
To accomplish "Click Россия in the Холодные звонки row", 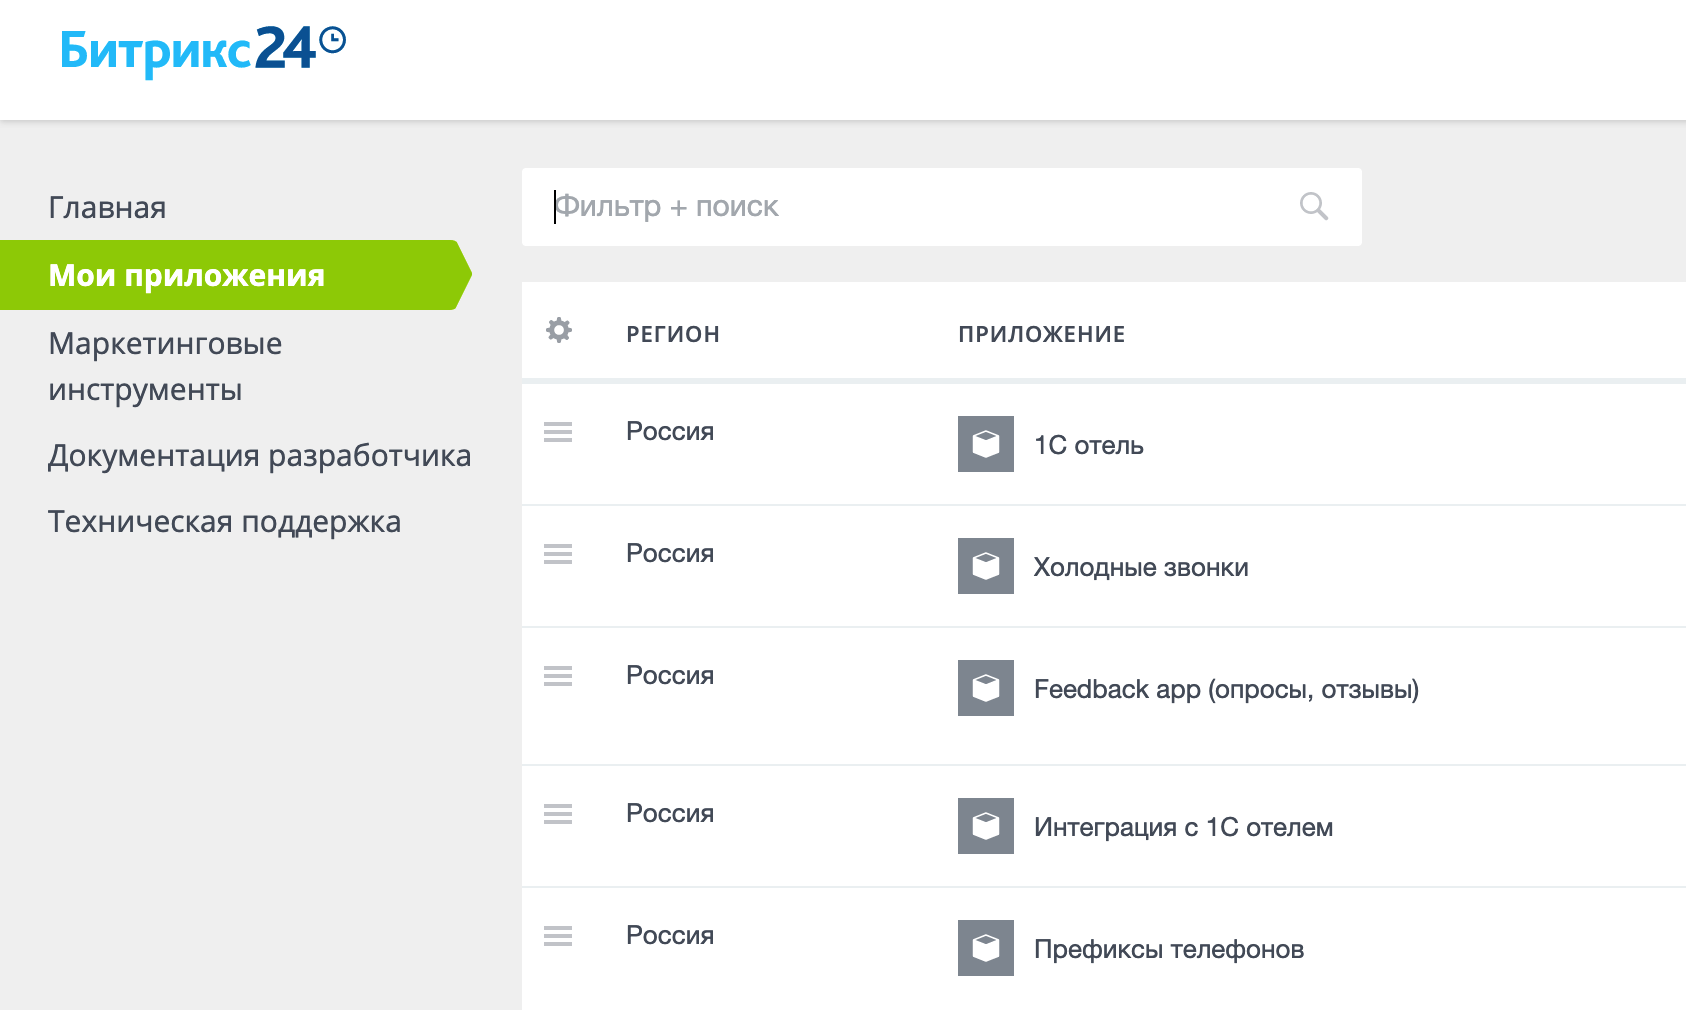I will pos(670,553).
